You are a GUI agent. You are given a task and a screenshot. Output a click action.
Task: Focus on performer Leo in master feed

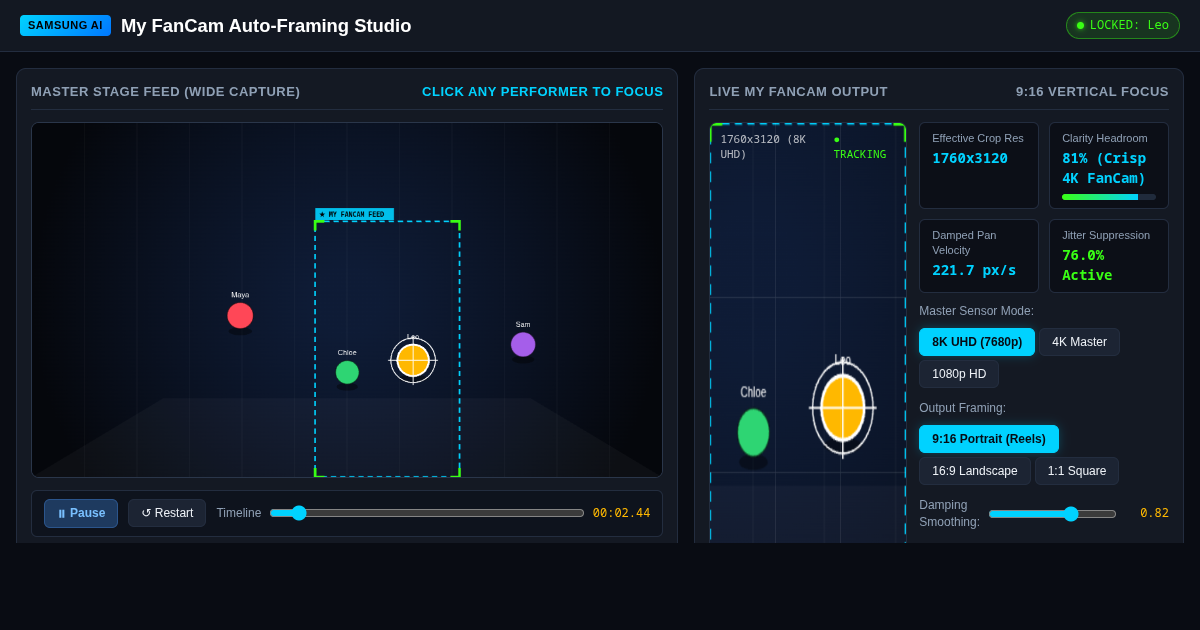413,360
